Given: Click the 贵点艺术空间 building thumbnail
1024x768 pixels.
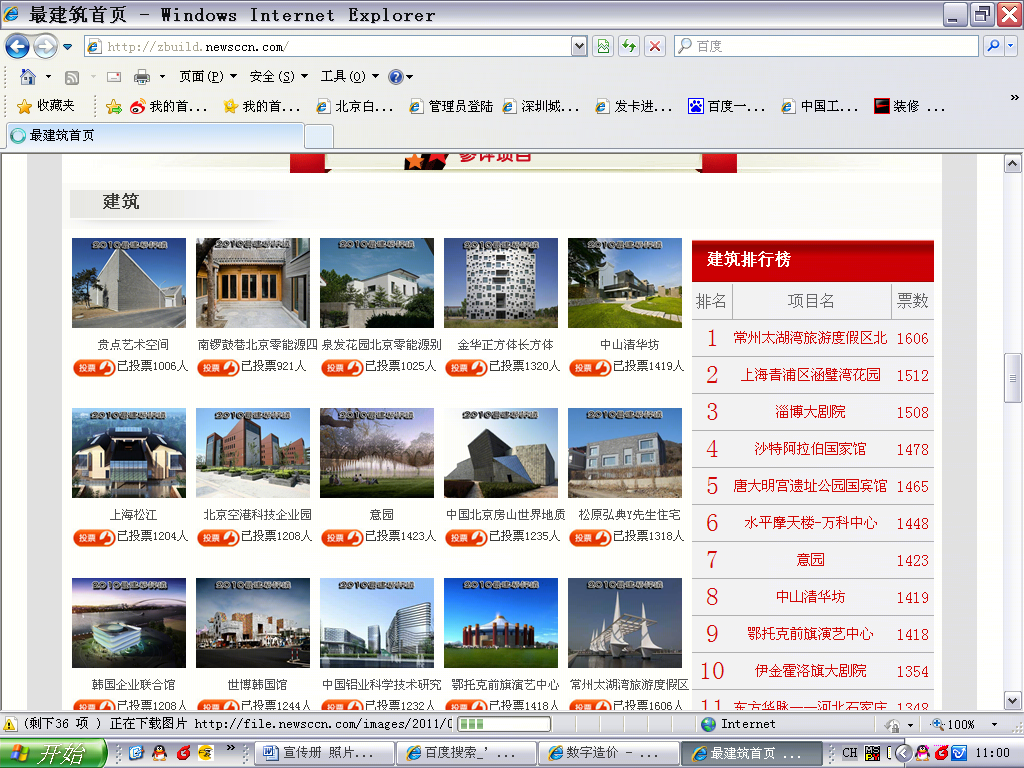Looking at the screenshot, I should tap(129, 283).
